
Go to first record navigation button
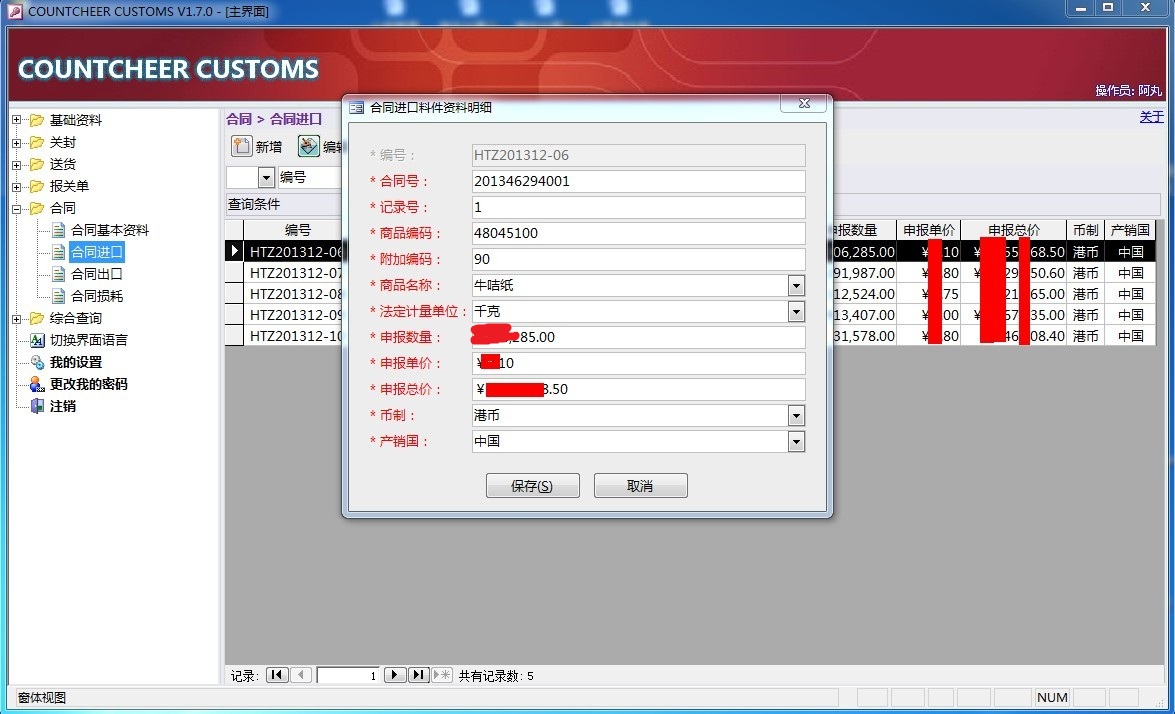277,675
